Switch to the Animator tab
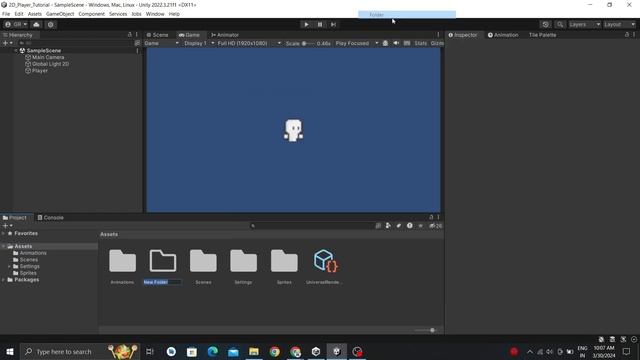The width and height of the screenshot is (640, 360). click(225, 35)
